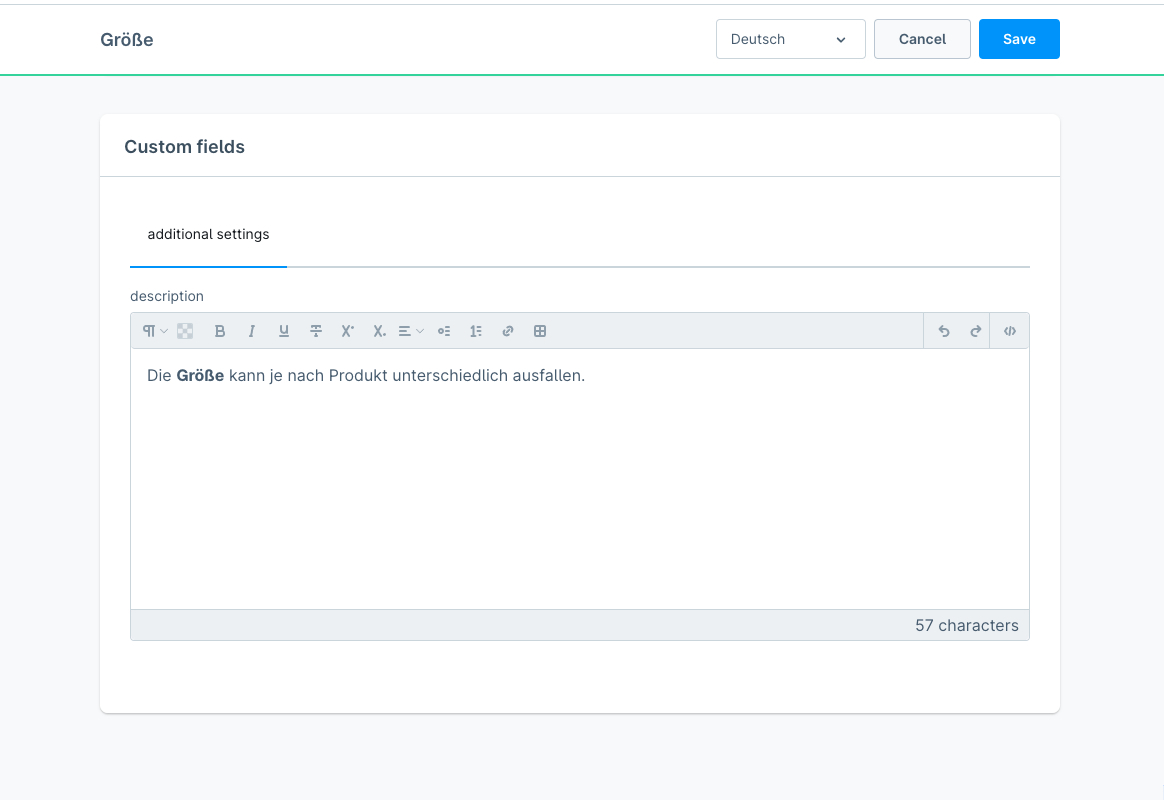This screenshot has height=800, width=1164.
Task: Apply superscript formatting
Action: tap(348, 331)
